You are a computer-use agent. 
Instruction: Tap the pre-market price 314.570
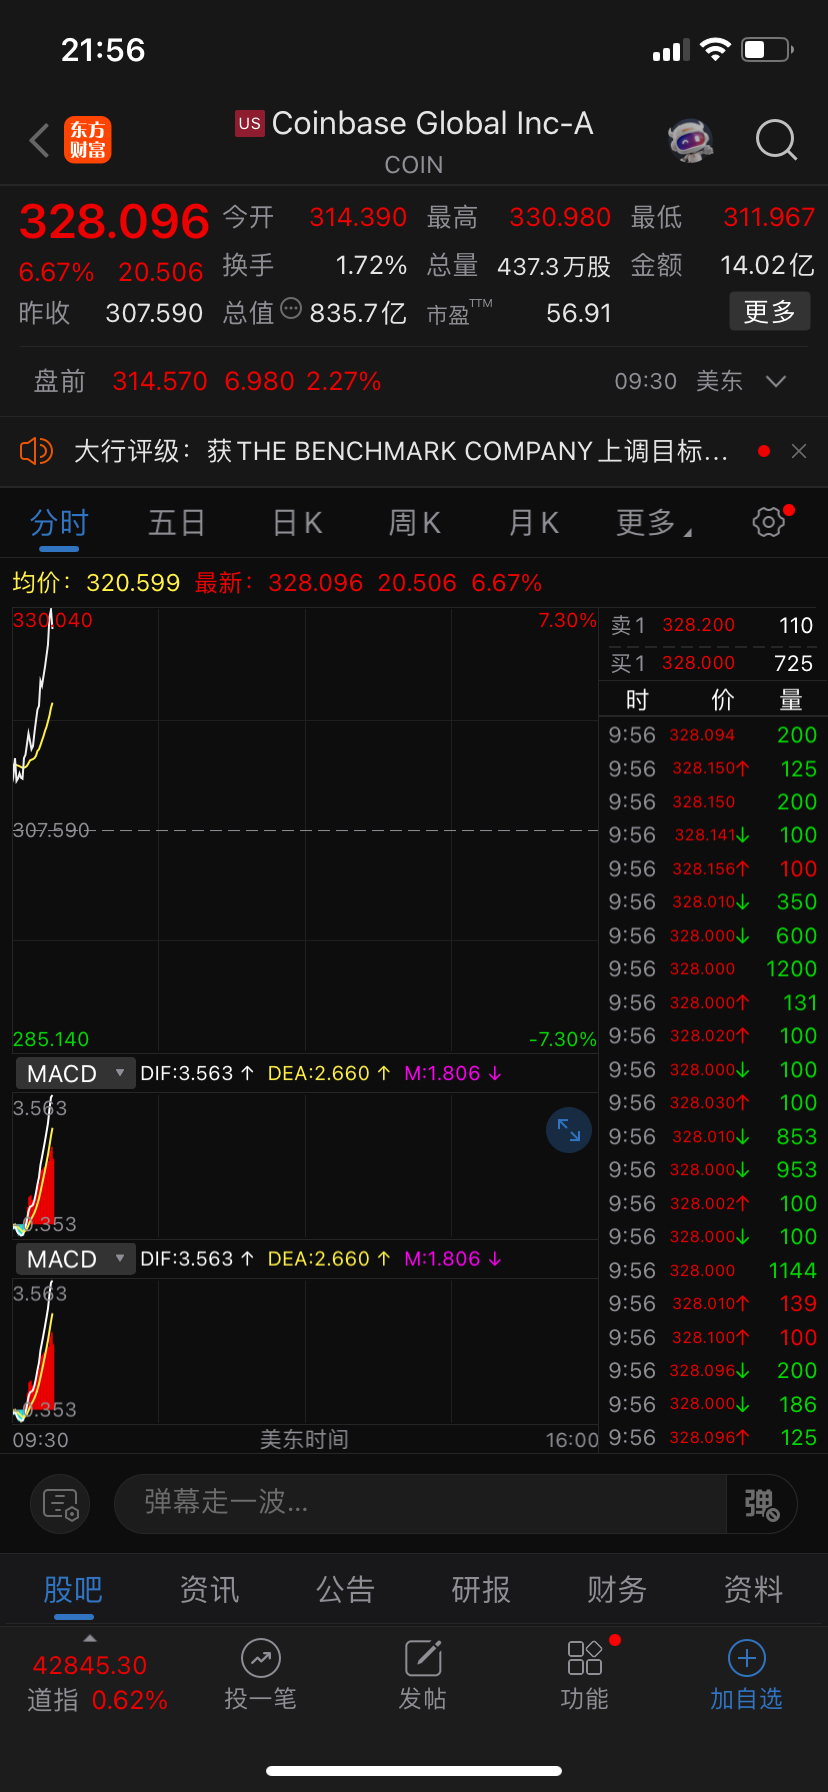click(160, 381)
